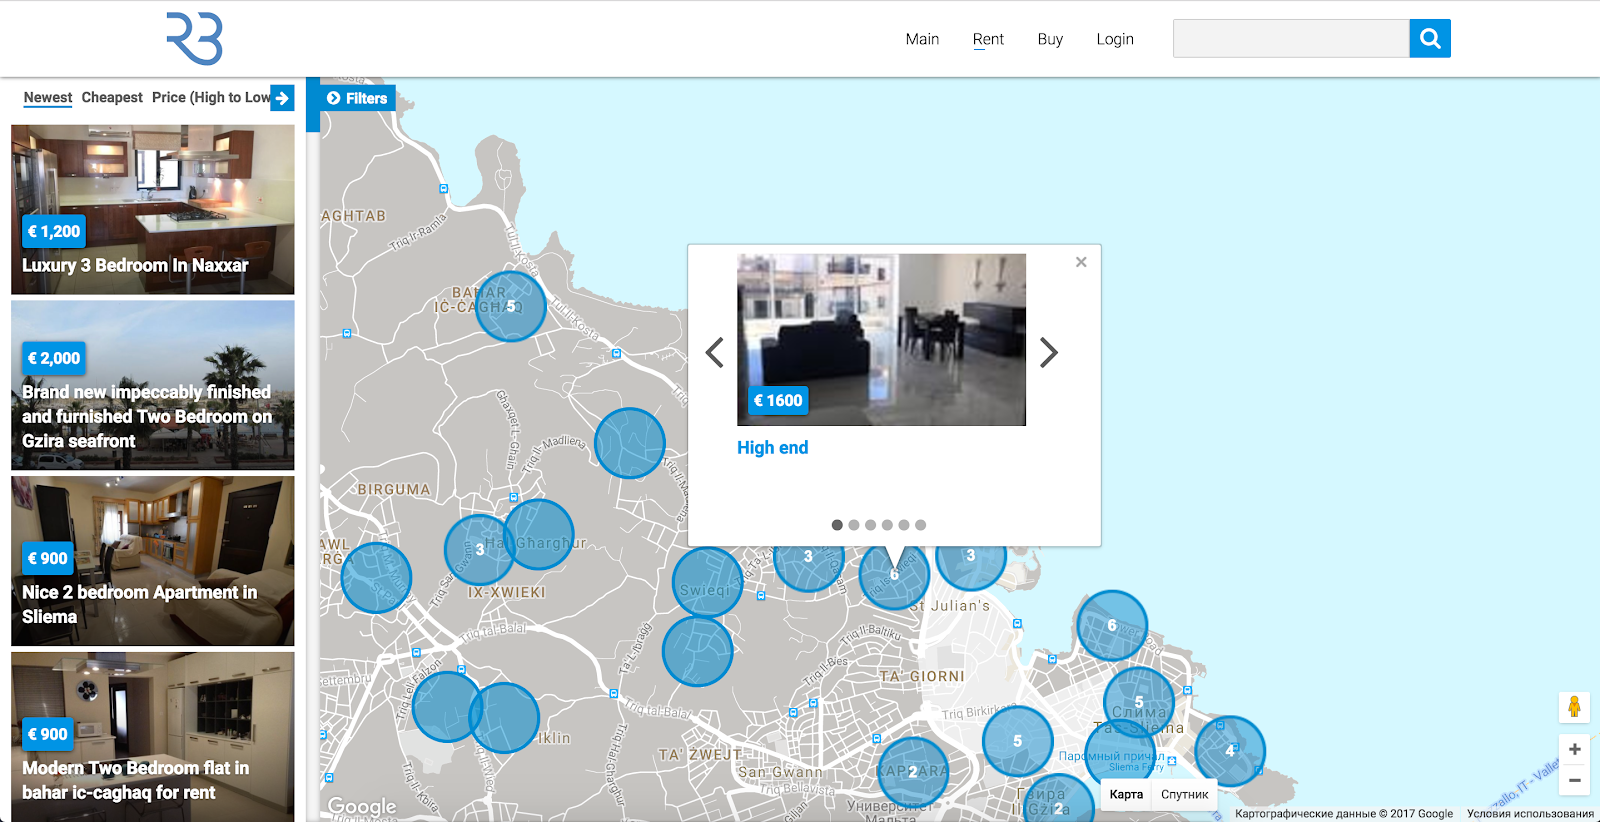
Task: Open Modern Two Bedroom flat bahar ic-caghaq
Action: (x=153, y=737)
